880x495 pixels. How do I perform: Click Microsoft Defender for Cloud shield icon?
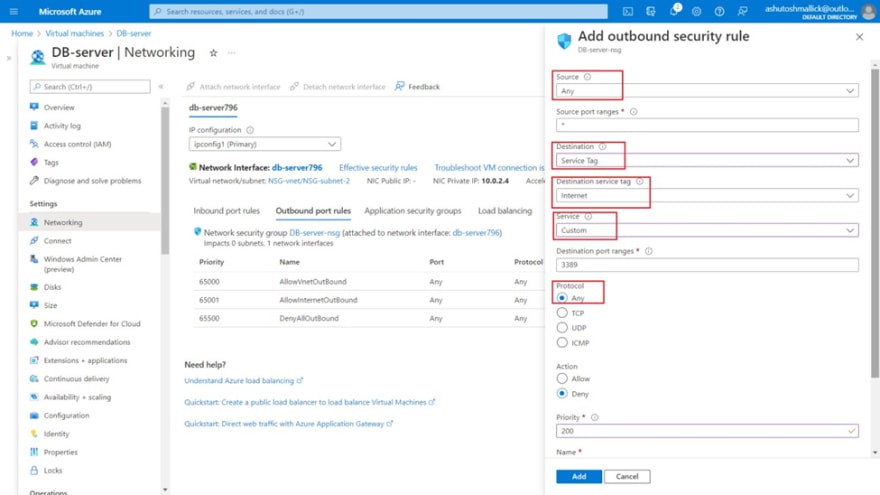coord(34,324)
